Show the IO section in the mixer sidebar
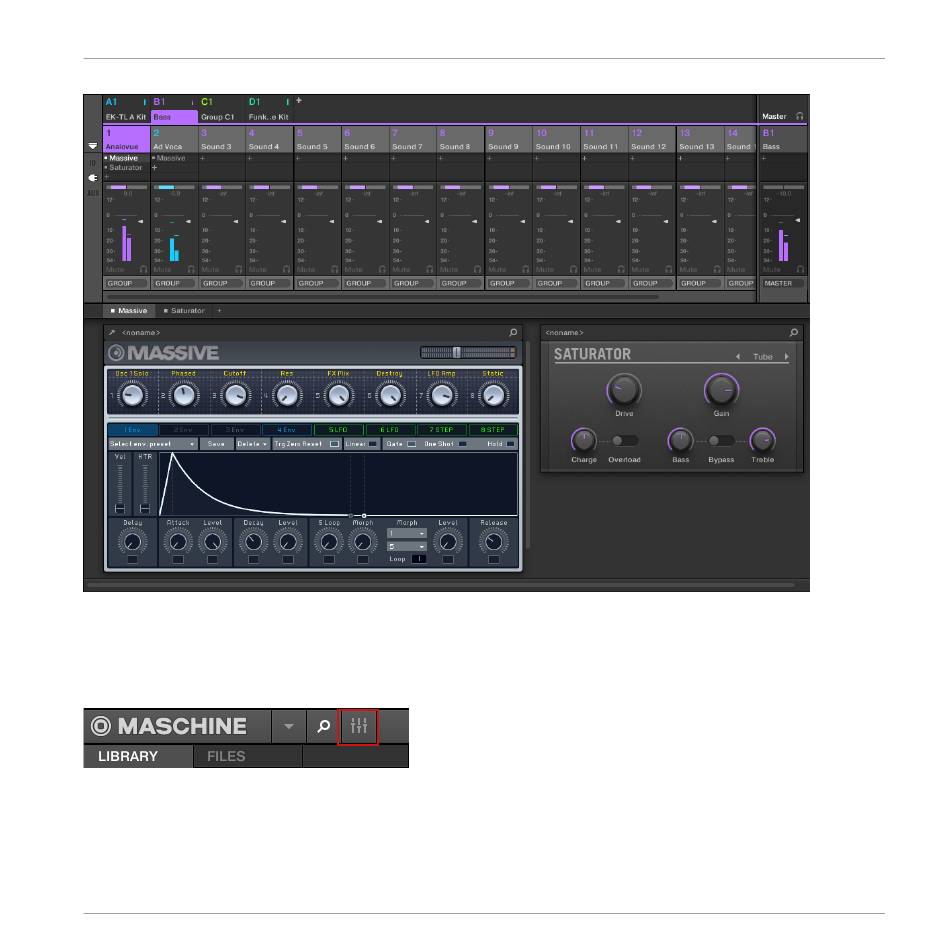This screenshot has height=950, width=950. [x=93, y=163]
